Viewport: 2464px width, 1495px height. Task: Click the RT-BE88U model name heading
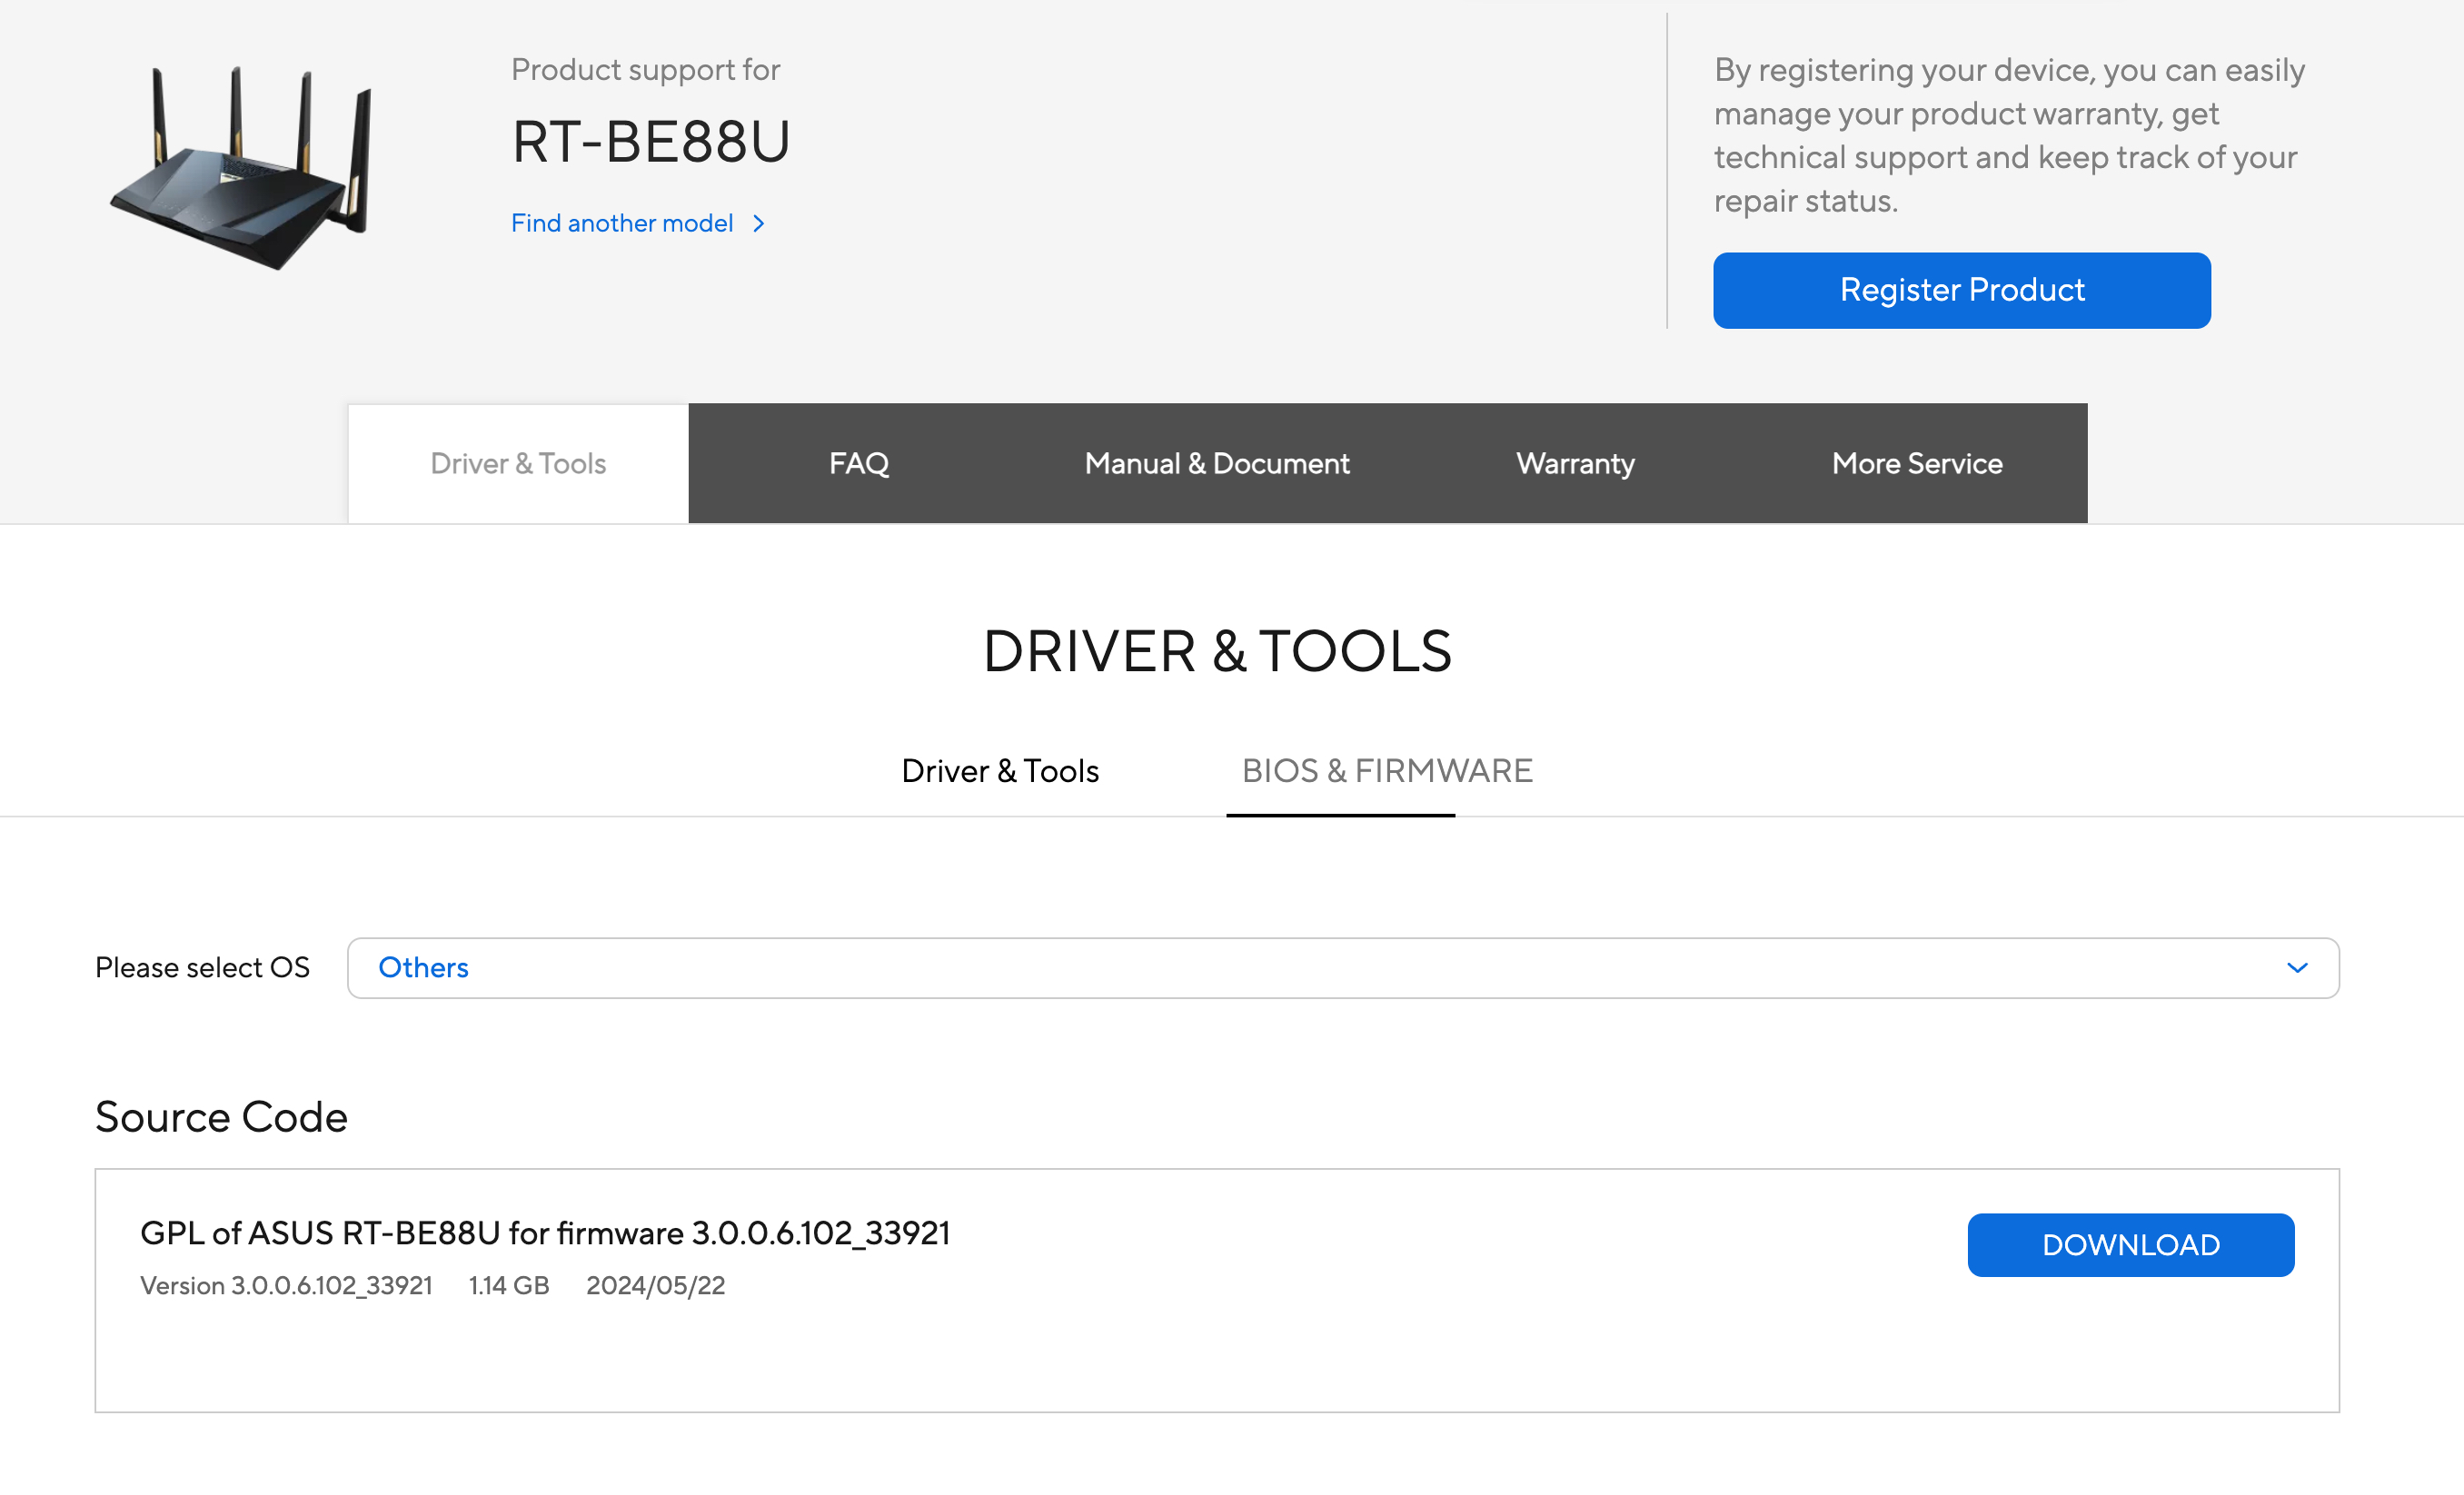(x=651, y=141)
